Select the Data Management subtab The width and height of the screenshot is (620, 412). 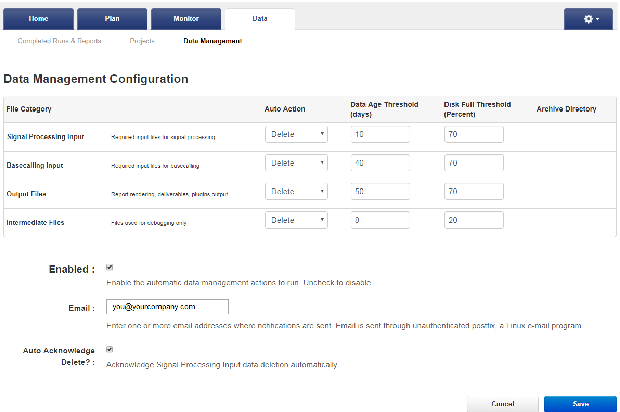tap(212, 41)
